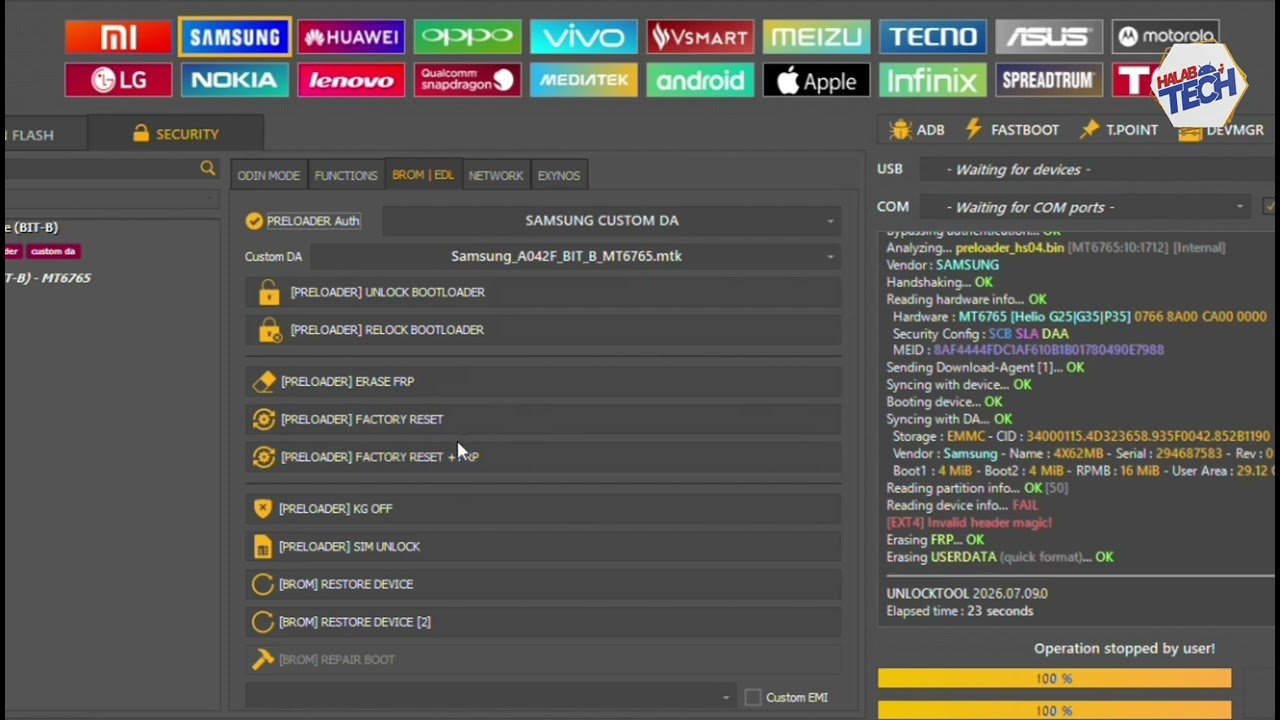Switch to the NETWORK tab
The height and width of the screenshot is (720, 1280).
point(496,175)
